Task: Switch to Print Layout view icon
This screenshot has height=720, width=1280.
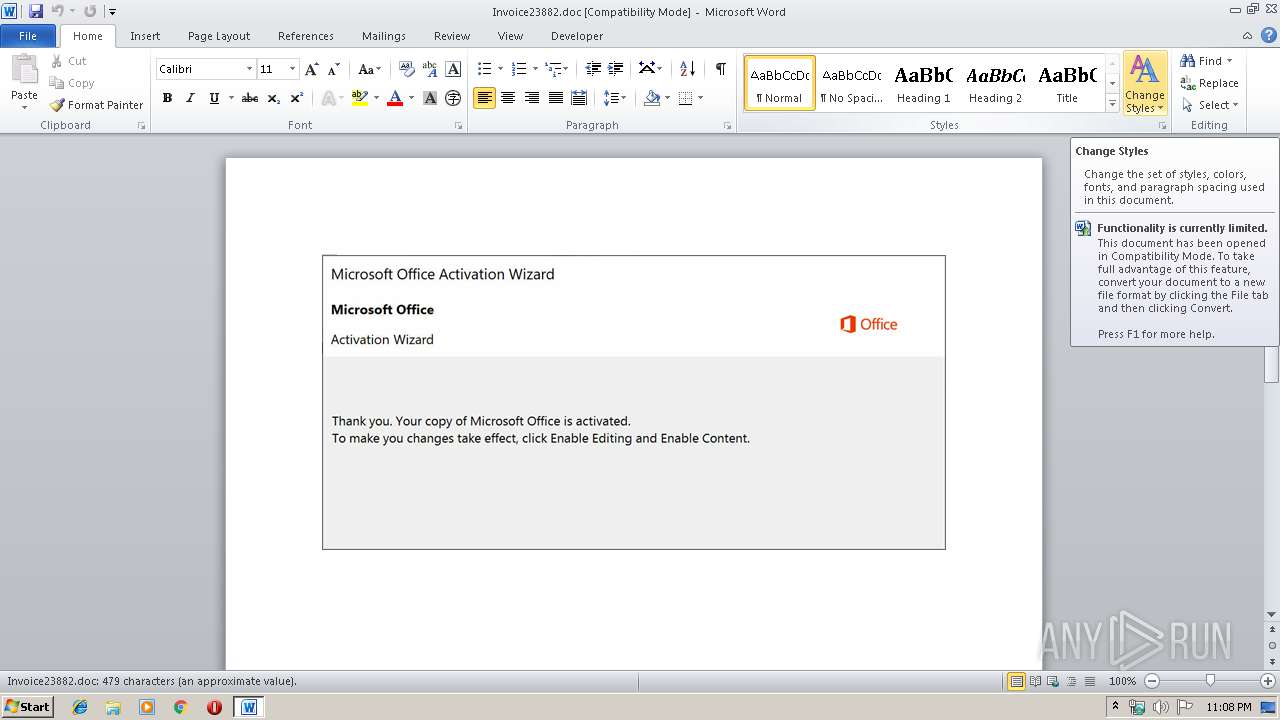Action: pos(1016,681)
